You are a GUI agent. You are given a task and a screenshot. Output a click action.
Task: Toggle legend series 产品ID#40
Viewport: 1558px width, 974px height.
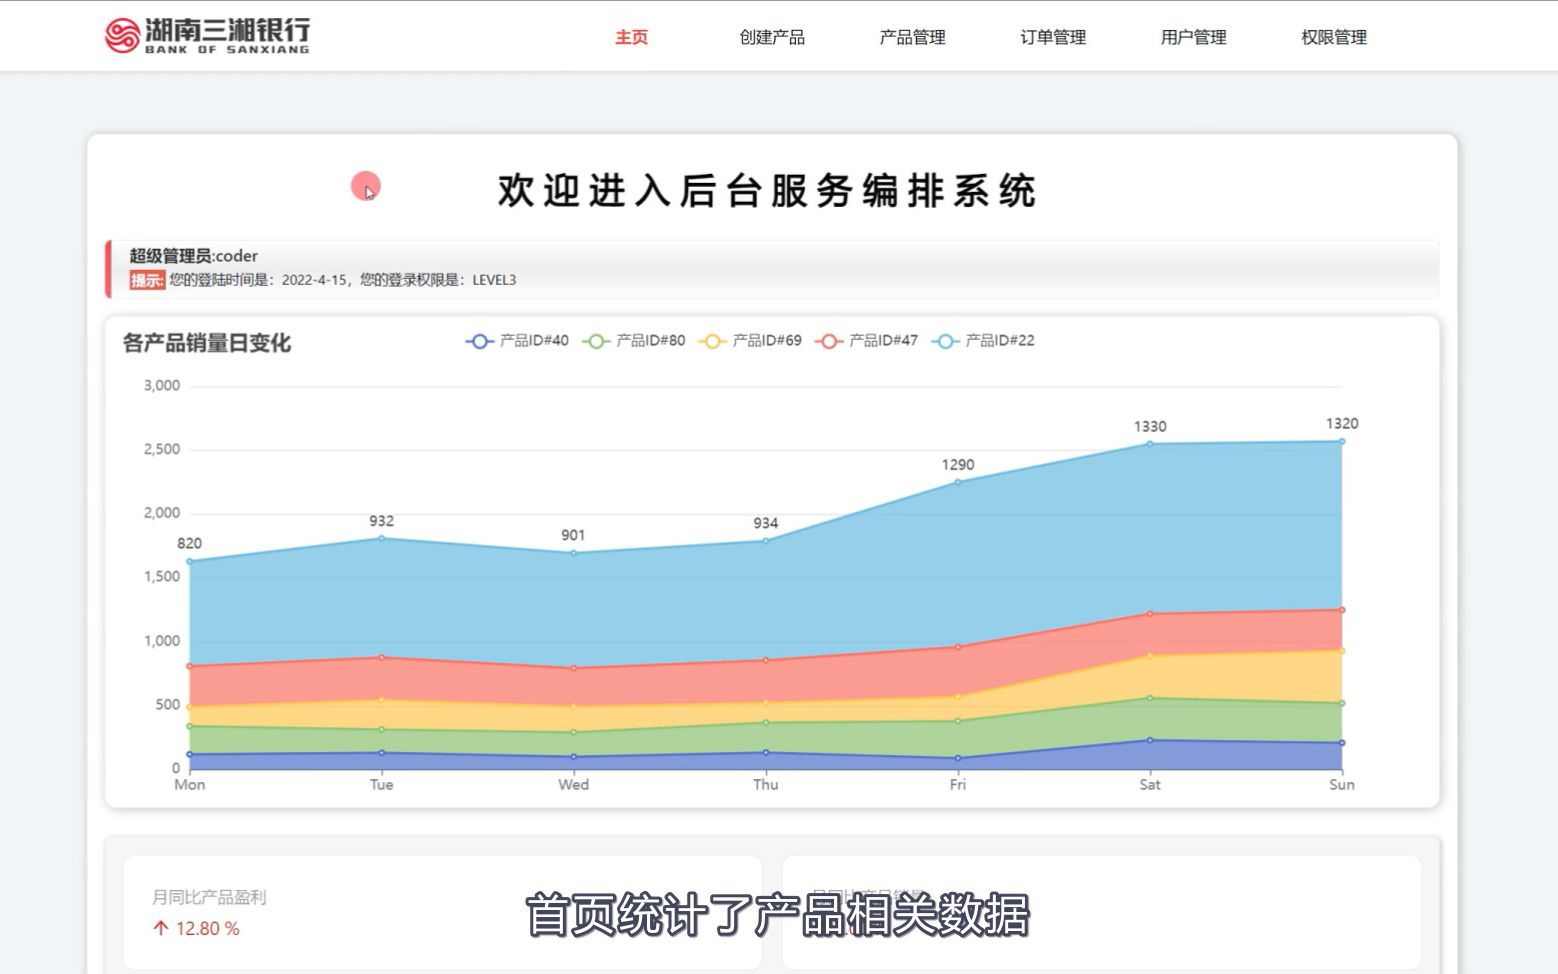(517, 341)
